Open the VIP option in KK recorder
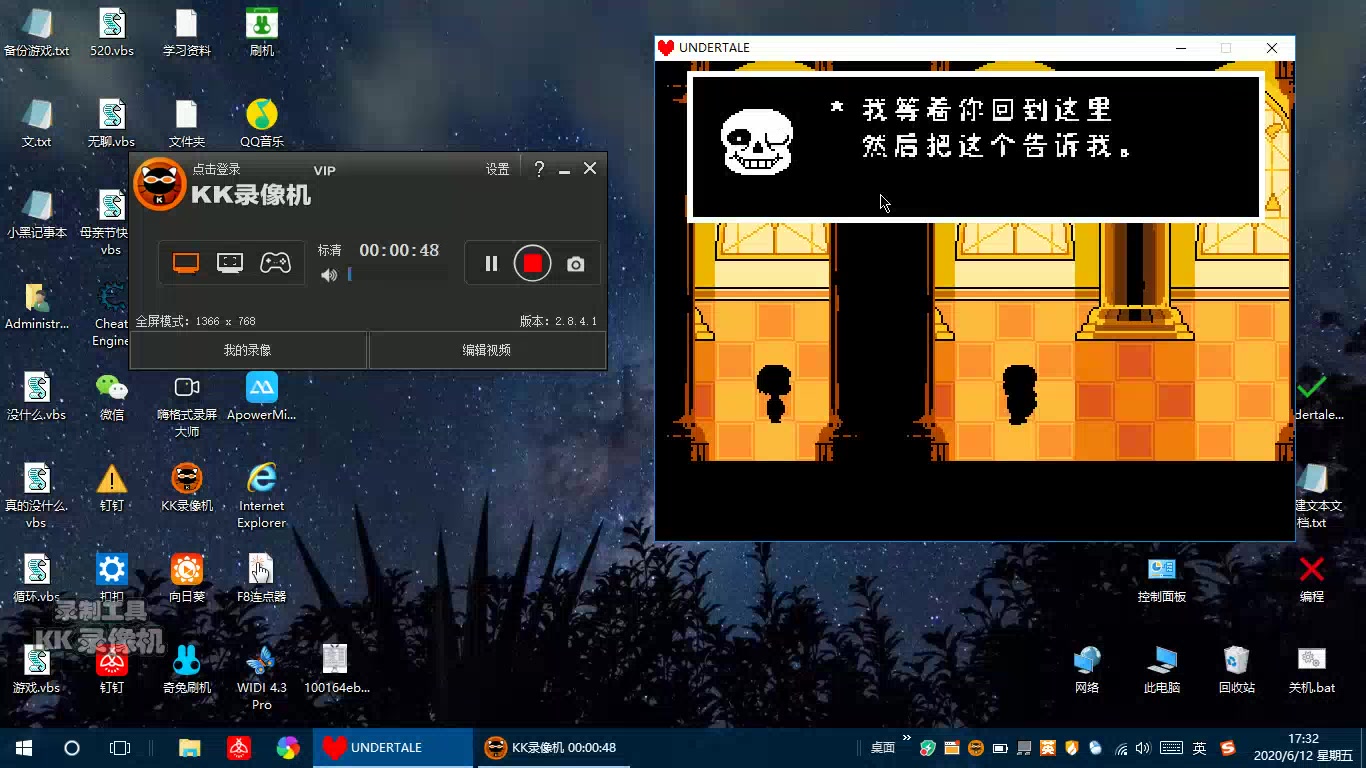Viewport: 1366px width, 768px height. point(325,170)
